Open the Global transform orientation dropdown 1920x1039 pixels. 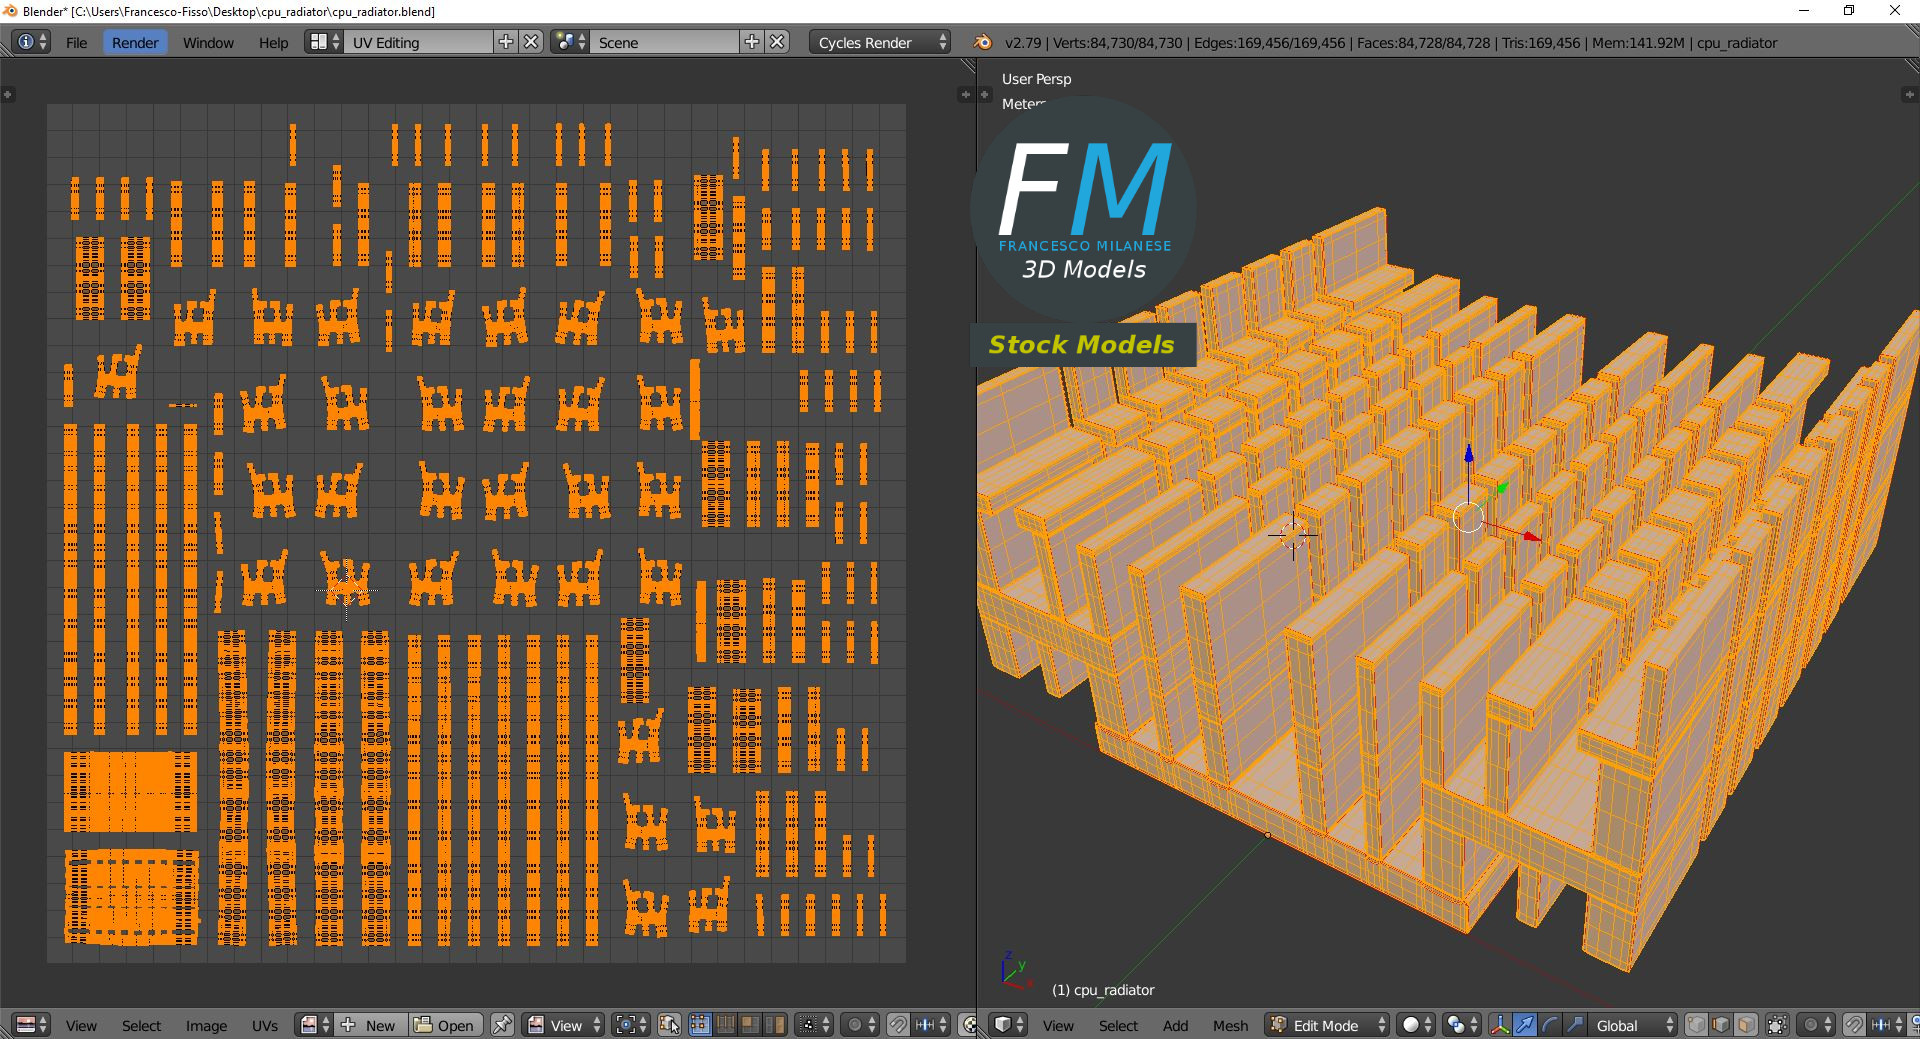pos(1632,1025)
